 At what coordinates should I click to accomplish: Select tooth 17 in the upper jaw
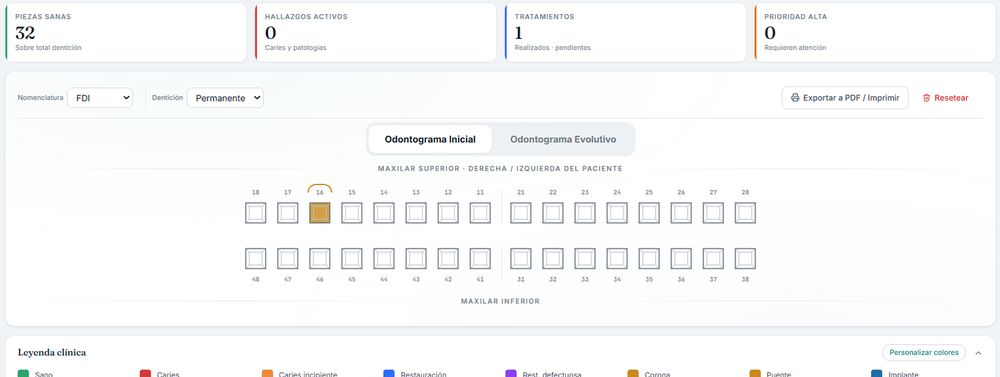tap(288, 212)
